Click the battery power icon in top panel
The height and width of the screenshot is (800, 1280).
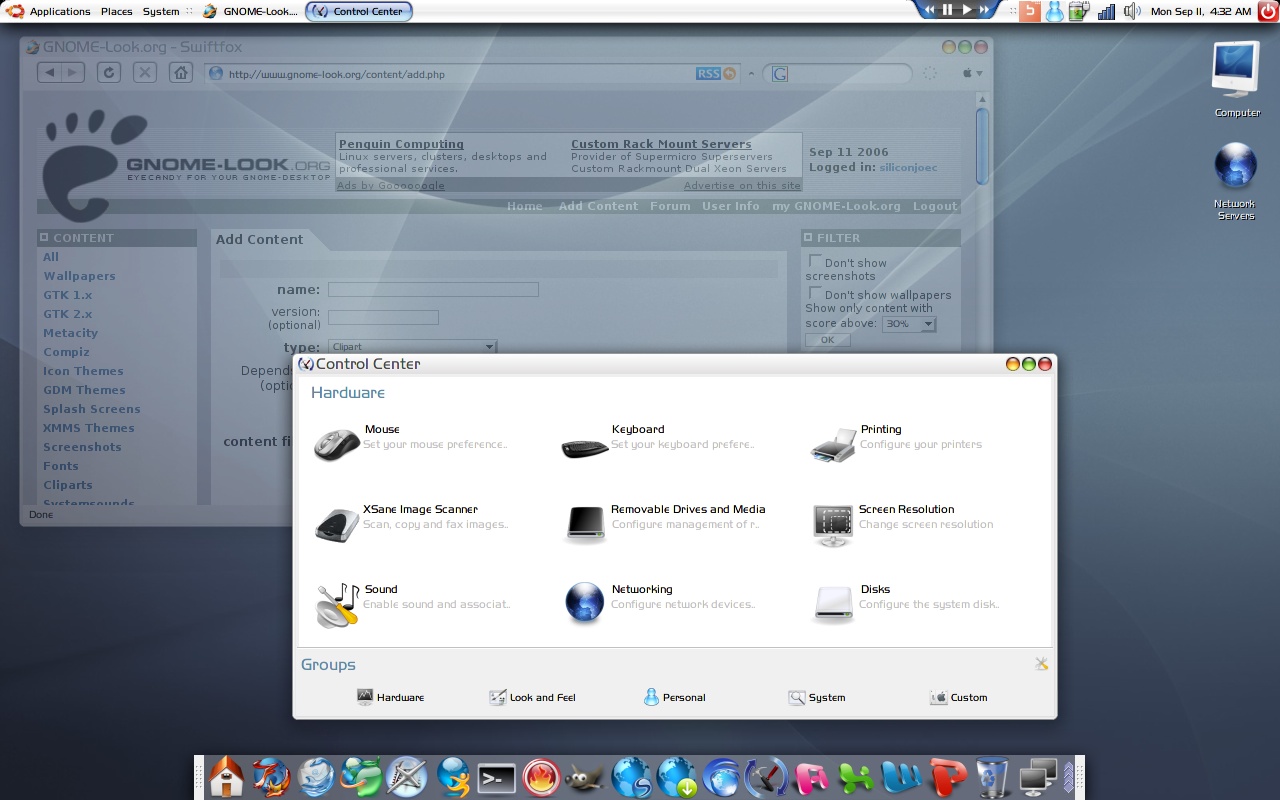click(1079, 11)
